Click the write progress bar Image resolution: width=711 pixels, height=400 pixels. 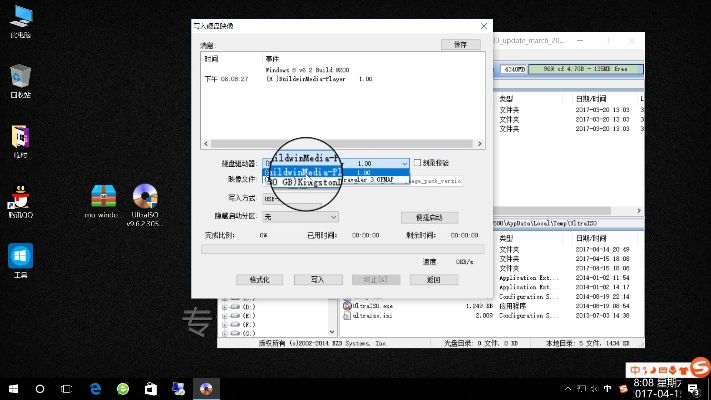[343, 249]
